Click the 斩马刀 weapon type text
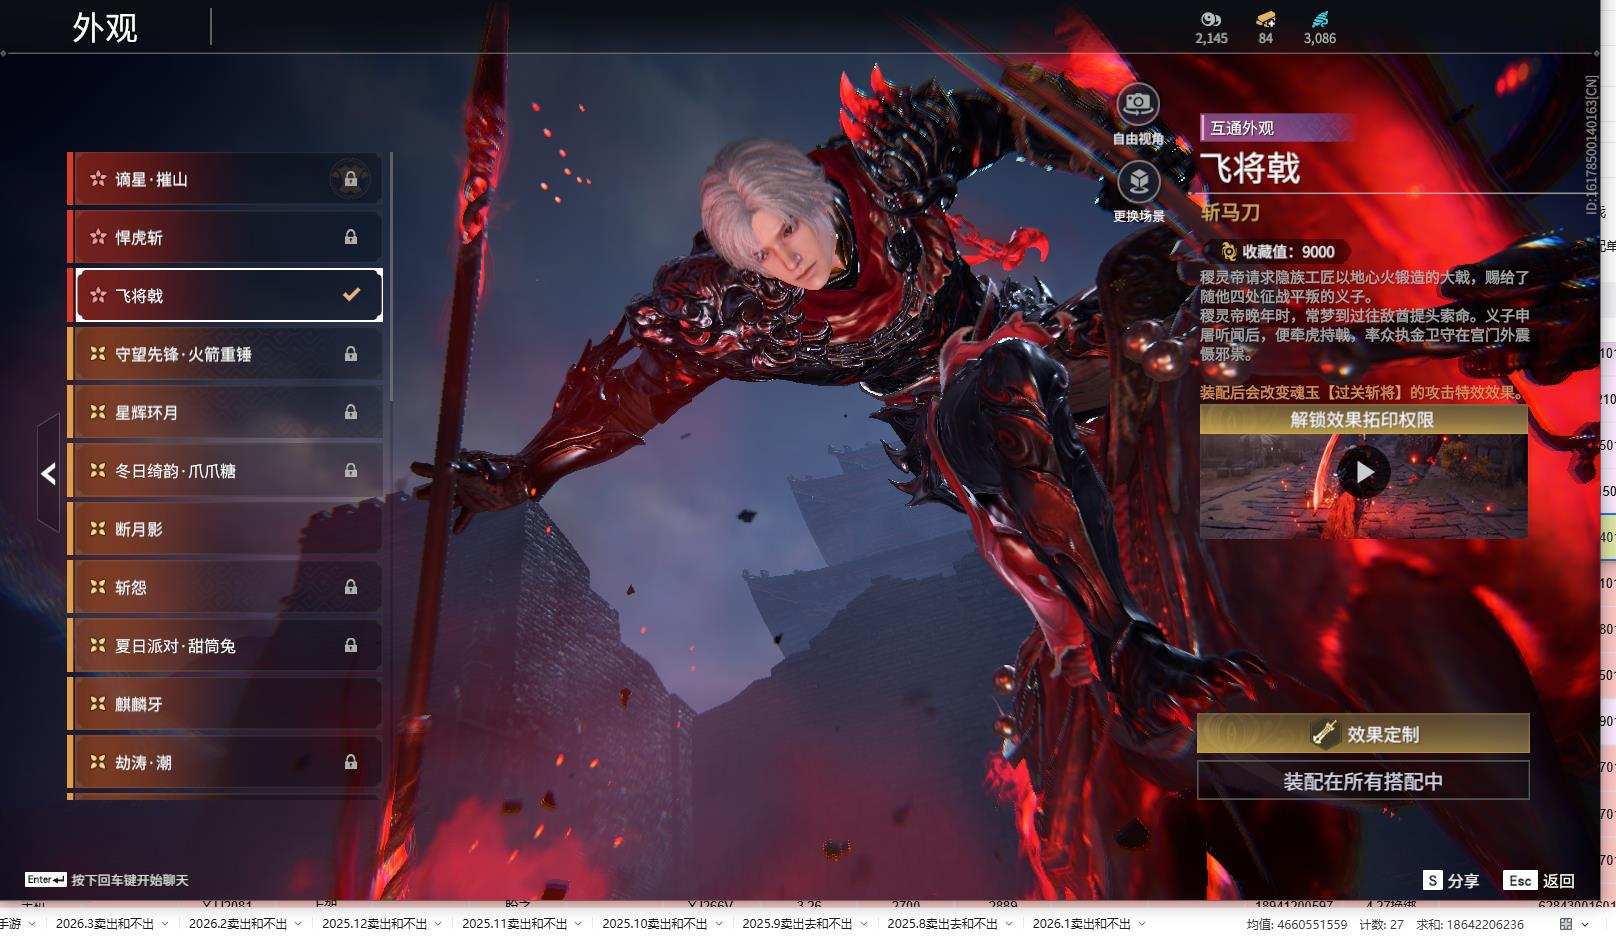The width and height of the screenshot is (1616, 939). 1230,213
